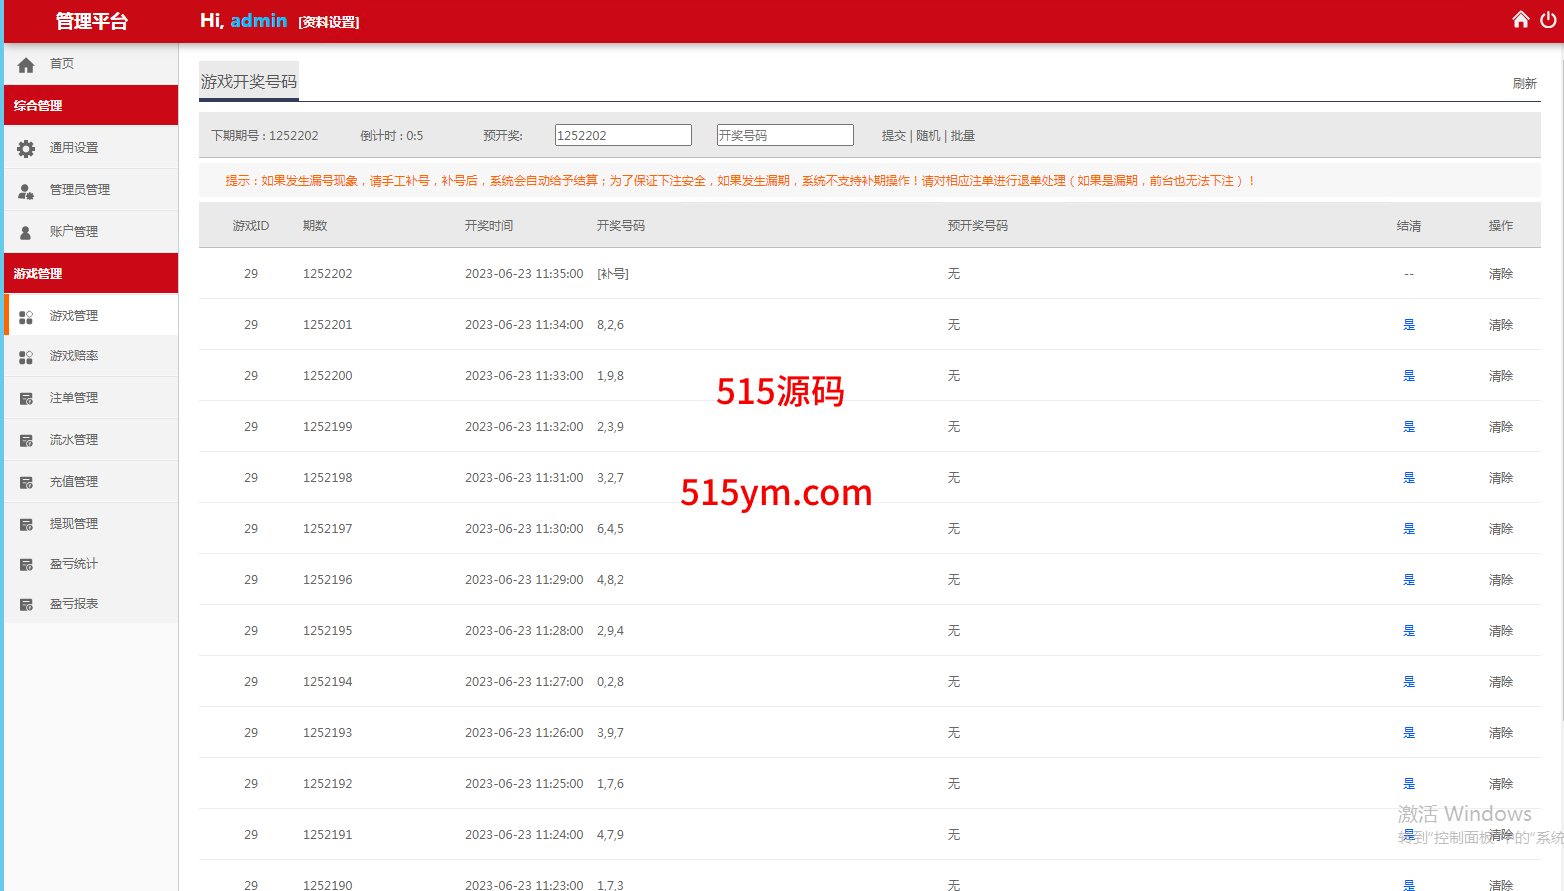Click the icon beside 注单管理
Screen dimensions: 1564x891
pyautogui.click(x=26, y=399)
